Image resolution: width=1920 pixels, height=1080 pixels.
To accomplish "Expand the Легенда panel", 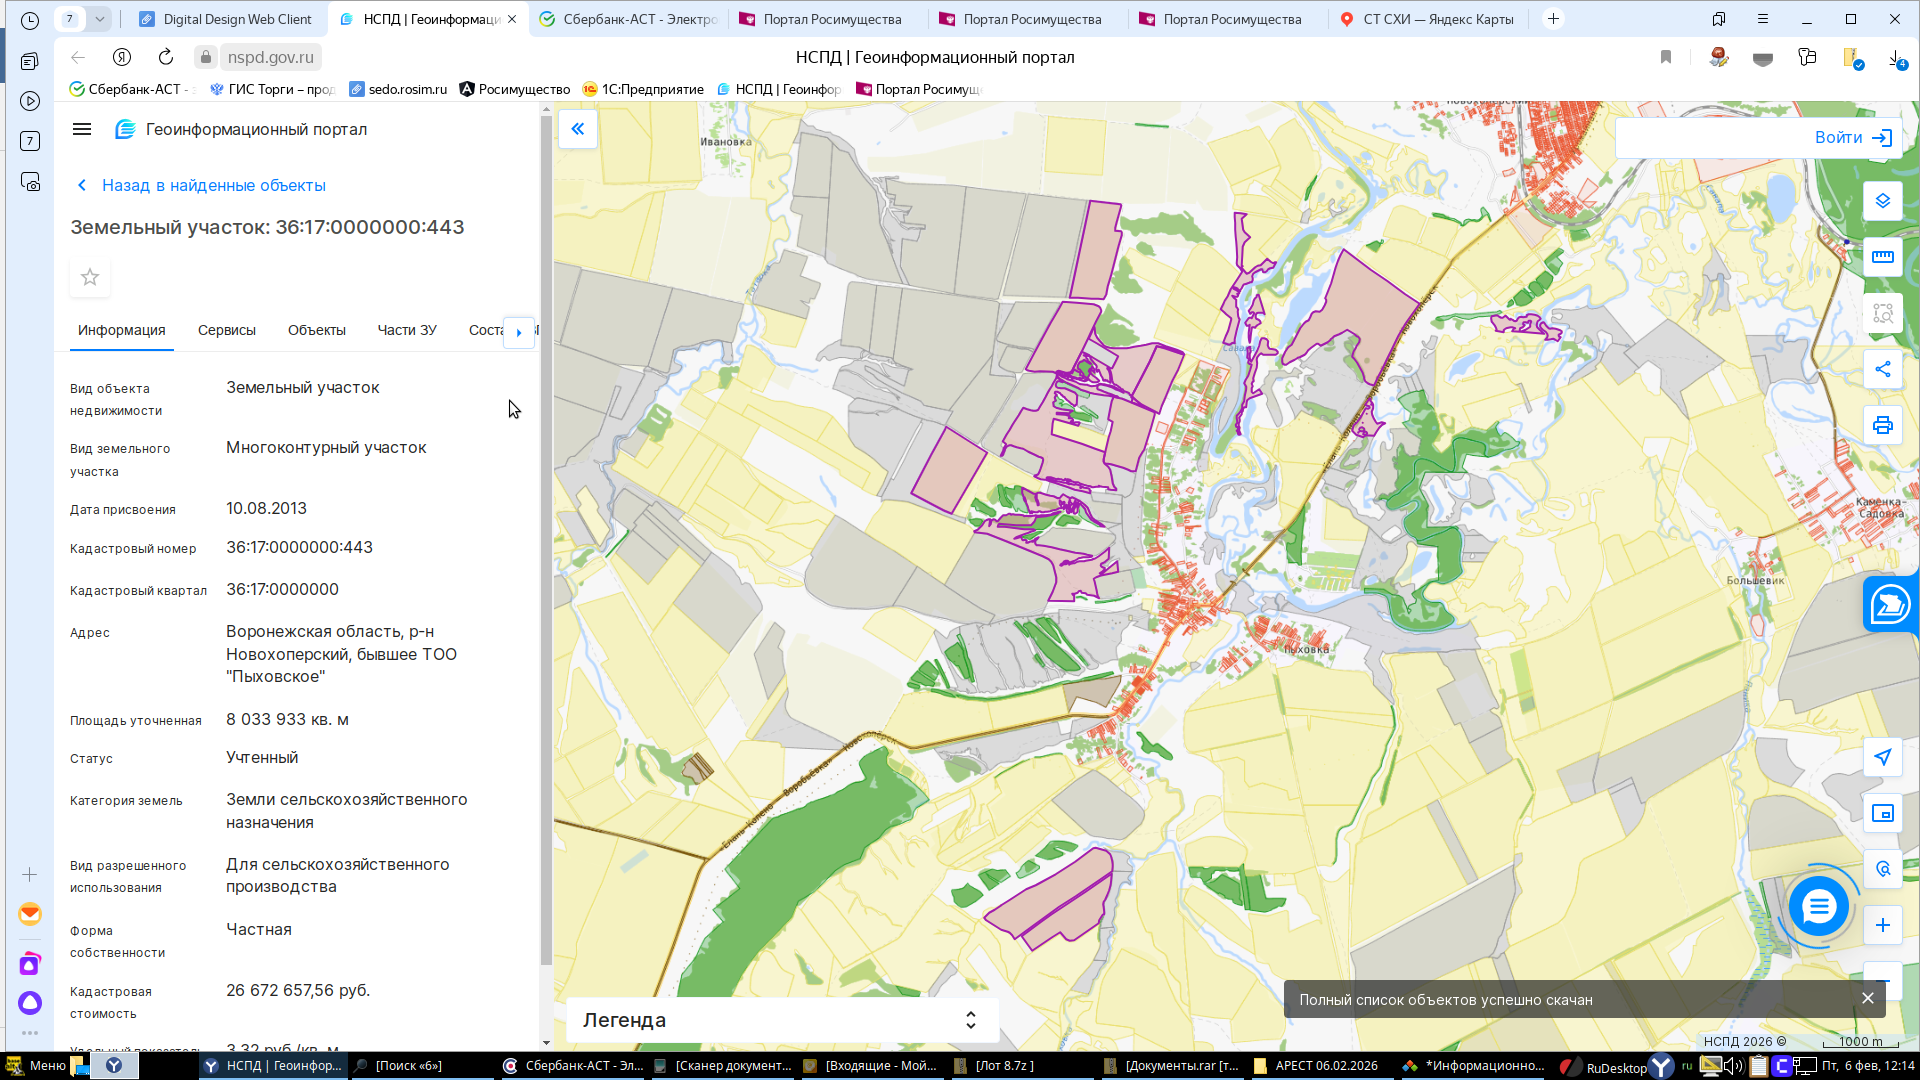I will [x=969, y=1020].
